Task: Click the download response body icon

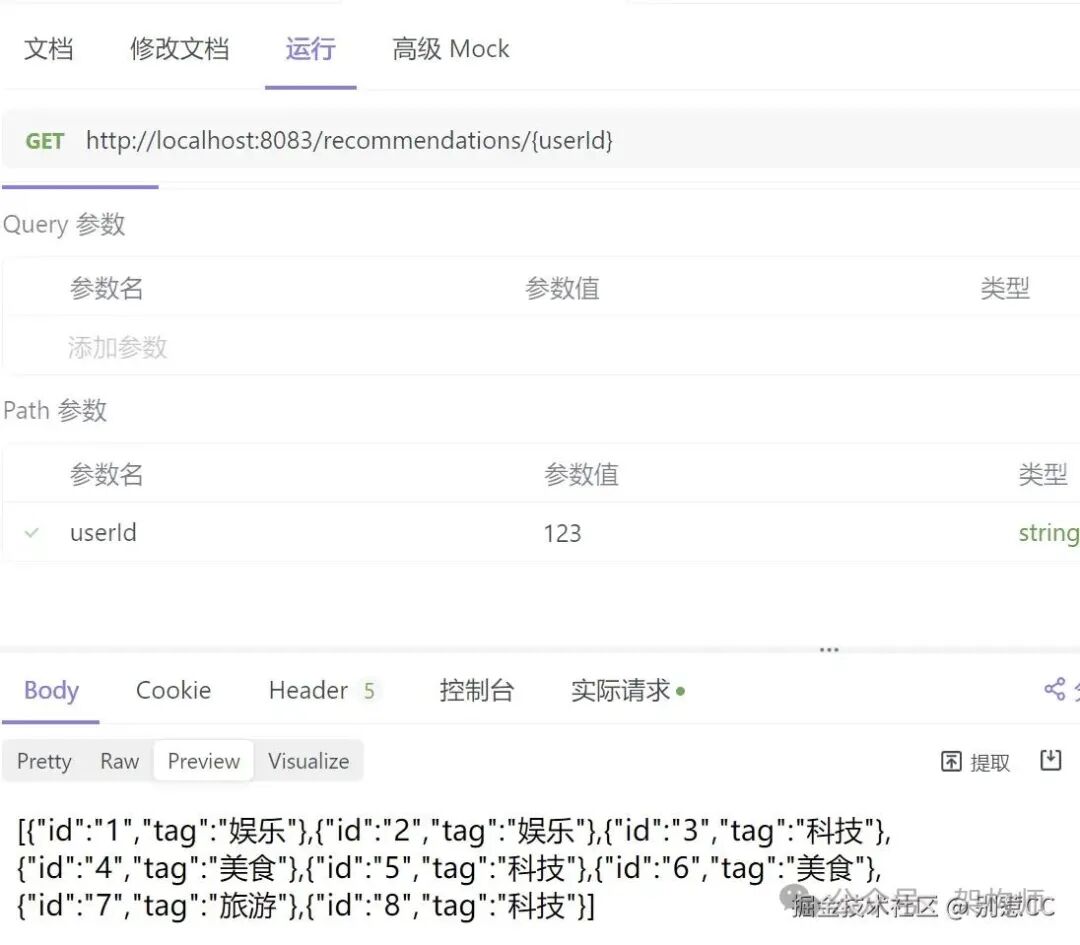Action: pyautogui.click(x=1051, y=761)
